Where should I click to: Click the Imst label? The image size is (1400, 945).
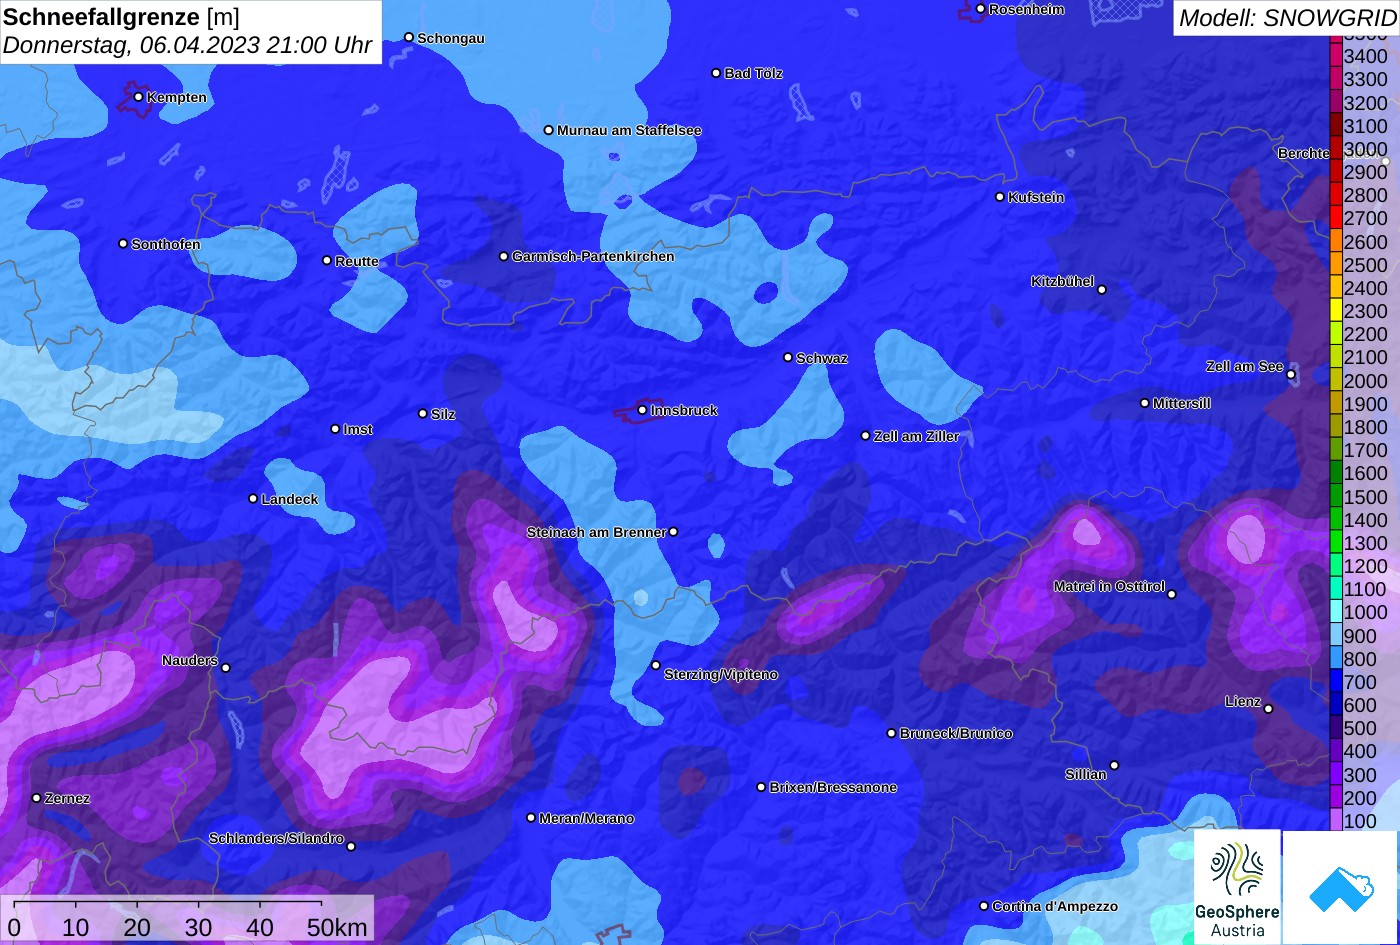[358, 430]
